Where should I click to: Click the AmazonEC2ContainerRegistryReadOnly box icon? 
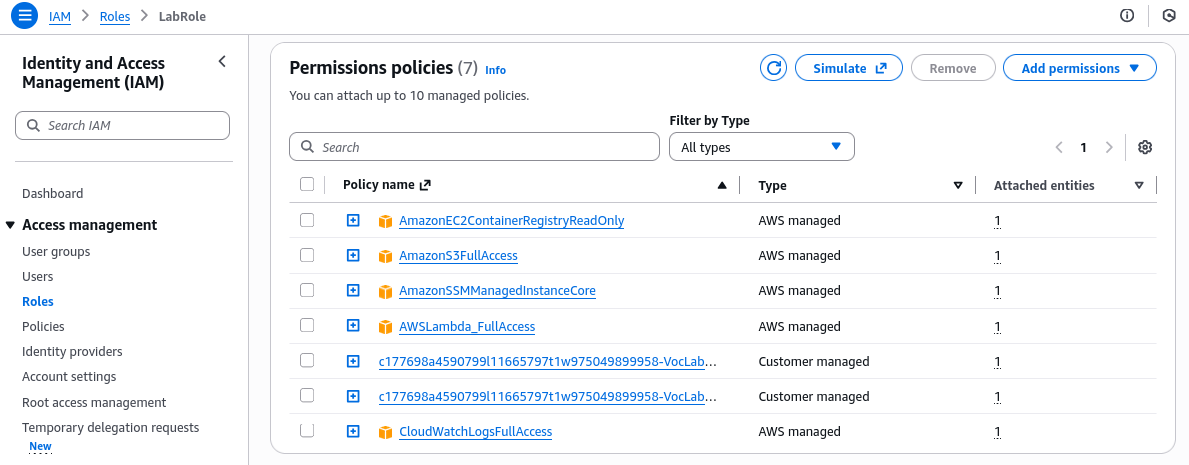pos(386,222)
